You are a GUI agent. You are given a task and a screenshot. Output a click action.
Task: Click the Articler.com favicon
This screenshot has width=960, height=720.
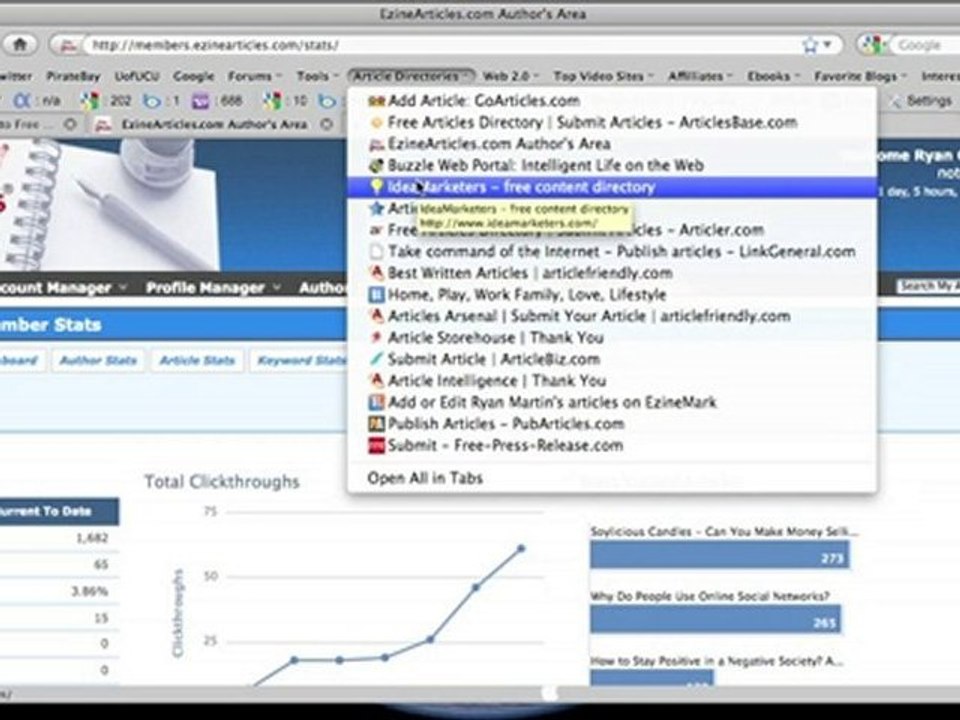pyautogui.click(x=377, y=230)
